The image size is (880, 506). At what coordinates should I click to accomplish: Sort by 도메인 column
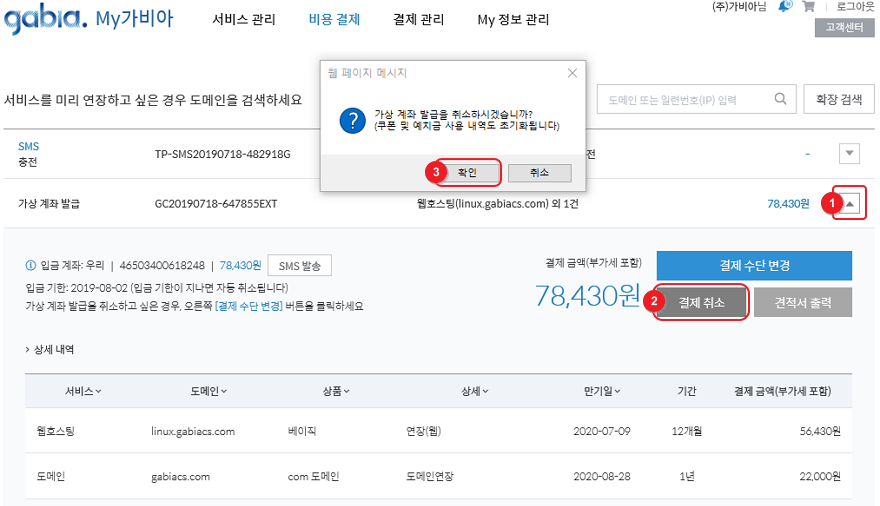tap(208, 391)
